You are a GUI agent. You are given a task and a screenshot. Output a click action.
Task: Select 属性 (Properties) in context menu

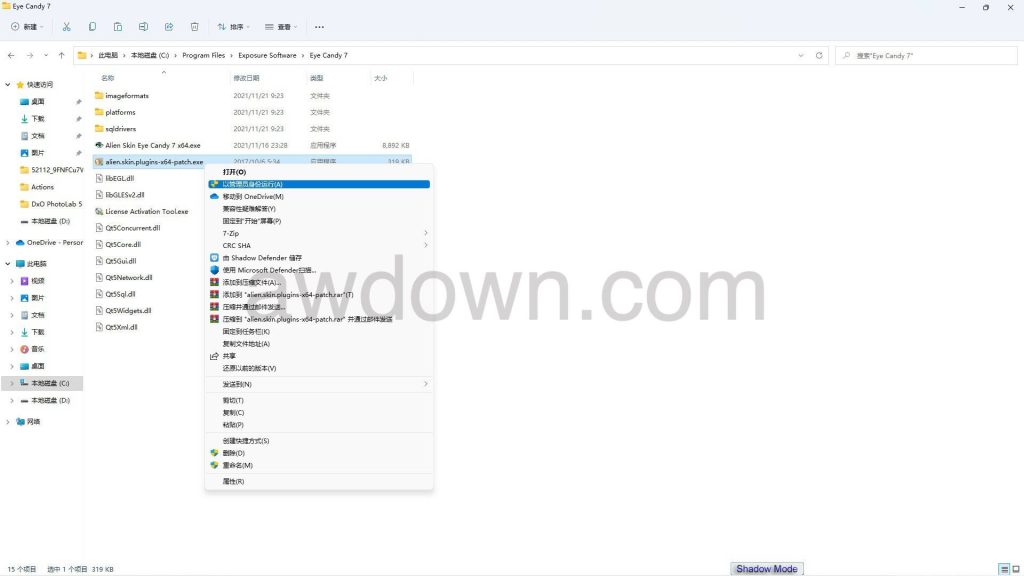(x=233, y=481)
